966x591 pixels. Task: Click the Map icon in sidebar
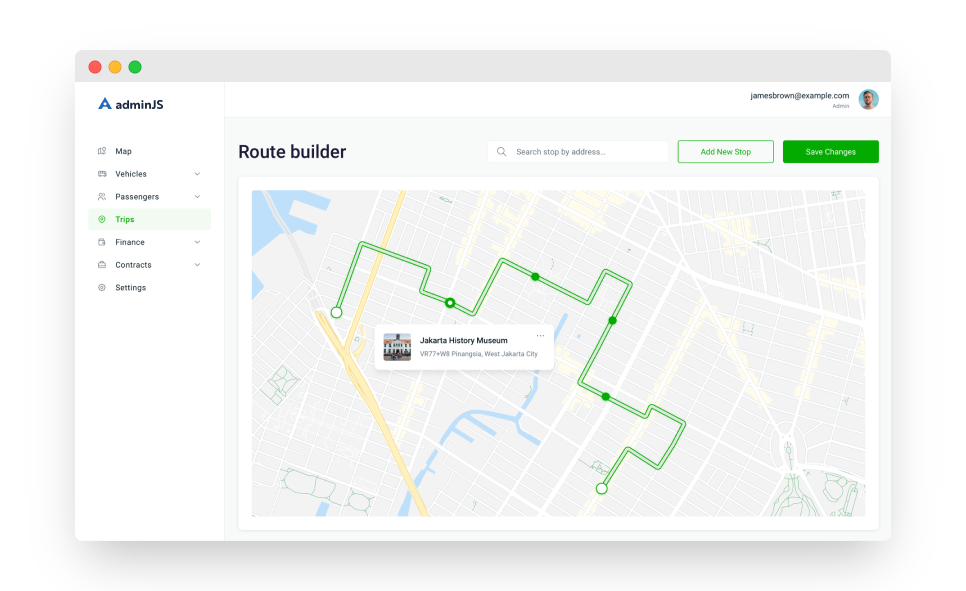pyautogui.click(x=102, y=151)
